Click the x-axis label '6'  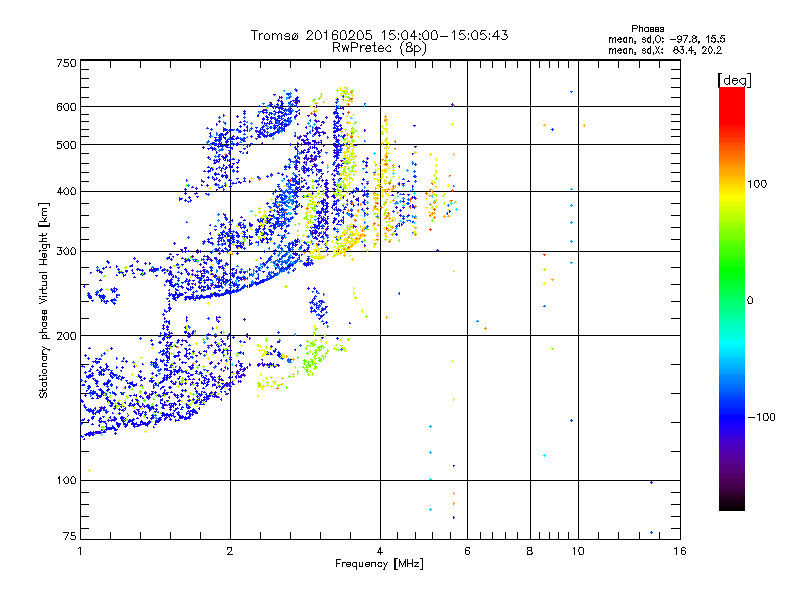point(467,551)
